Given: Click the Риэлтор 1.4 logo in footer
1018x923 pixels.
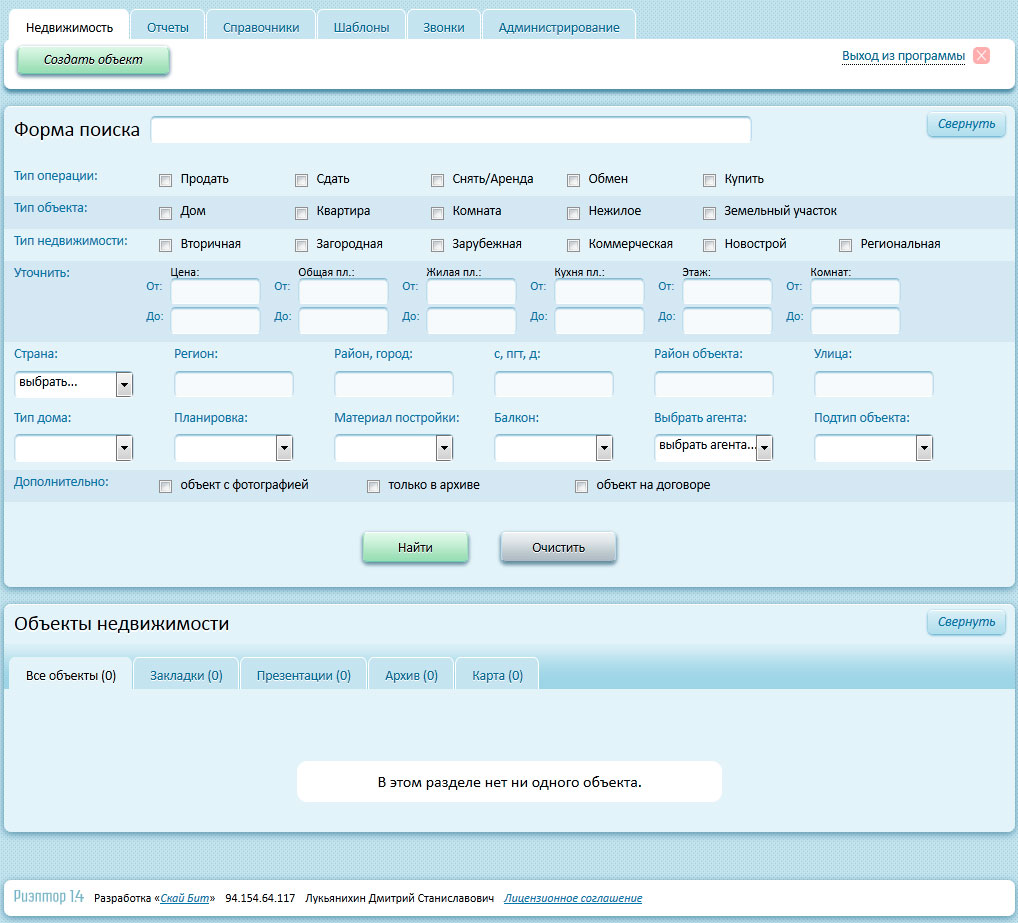Looking at the screenshot, I should pos(49,897).
